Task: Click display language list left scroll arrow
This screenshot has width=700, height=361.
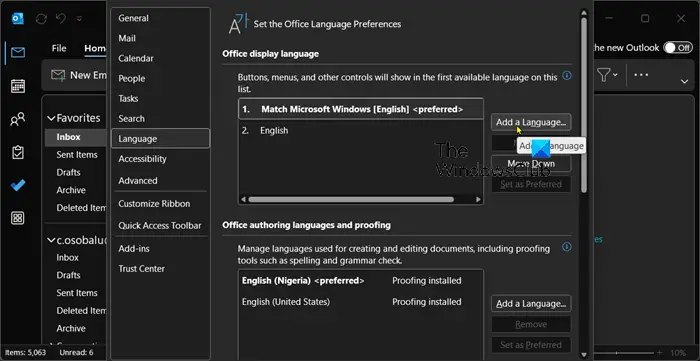Action: click(243, 199)
